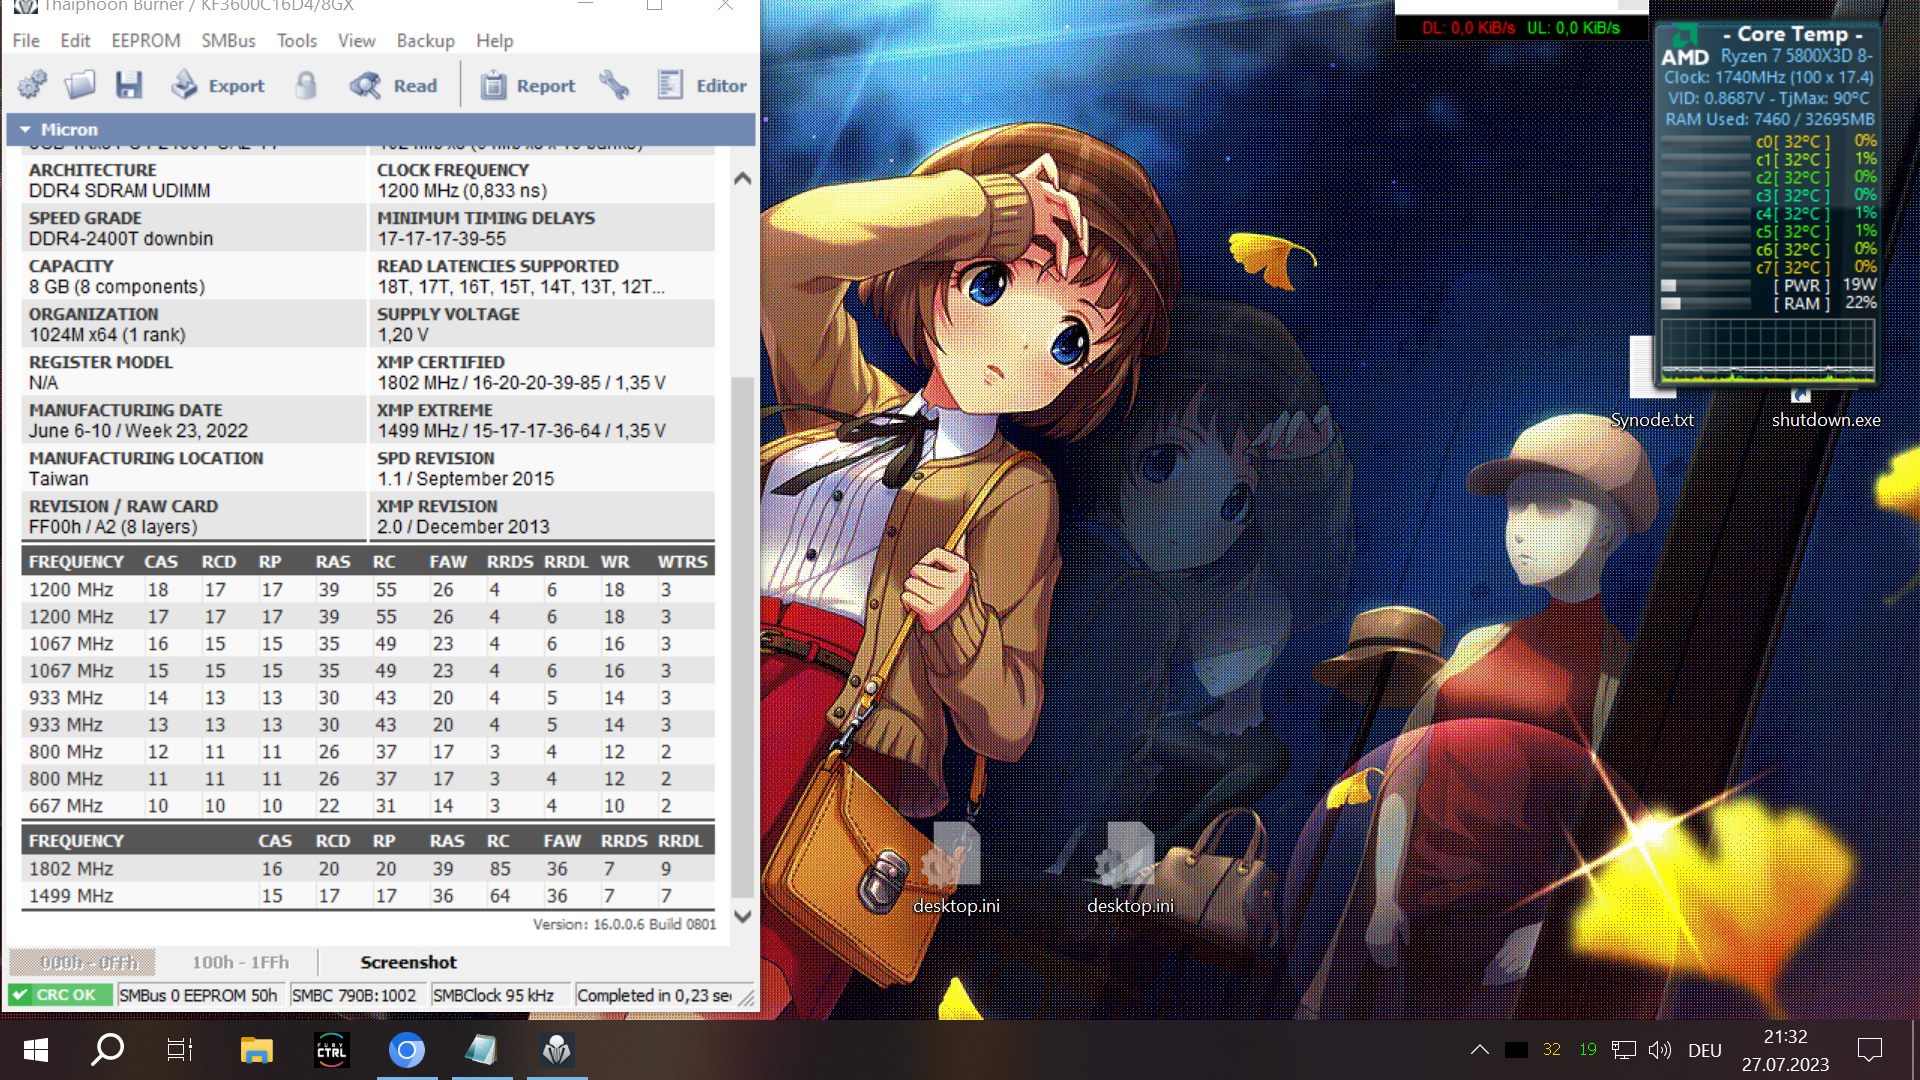Click Read SPD toolbar button
This screenshot has height=1080, width=1920.
pos(394,85)
